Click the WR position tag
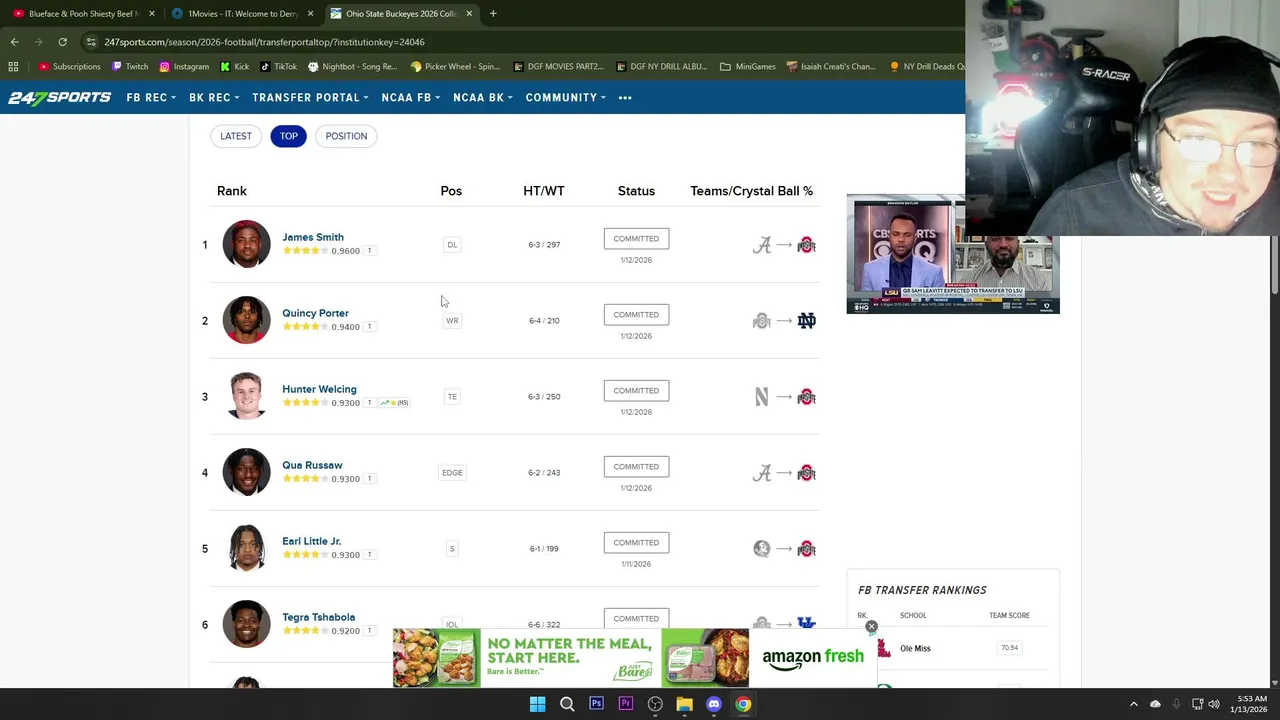The image size is (1280, 720). 452,321
